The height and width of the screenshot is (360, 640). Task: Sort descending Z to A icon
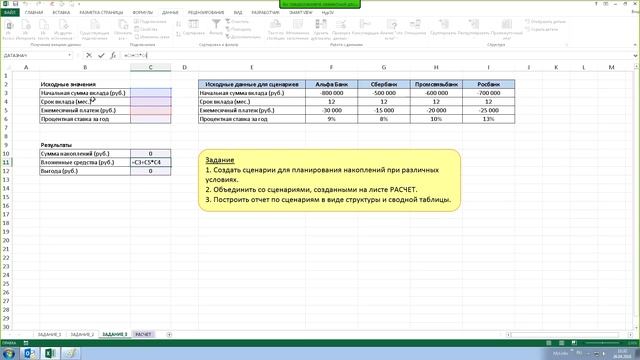tap(178, 34)
